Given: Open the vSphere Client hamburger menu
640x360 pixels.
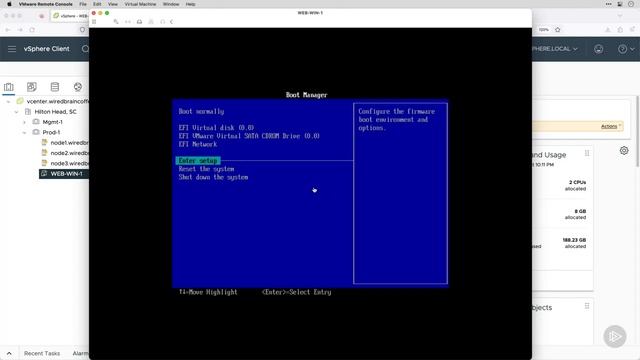Looking at the screenshot, I should pyautogui.click(x=12, y=49).
